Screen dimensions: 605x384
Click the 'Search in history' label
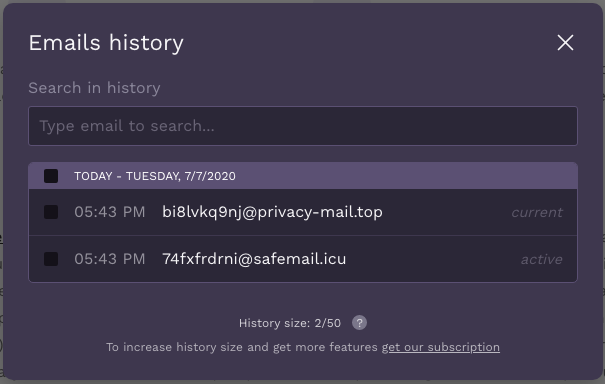click(94, 88)
